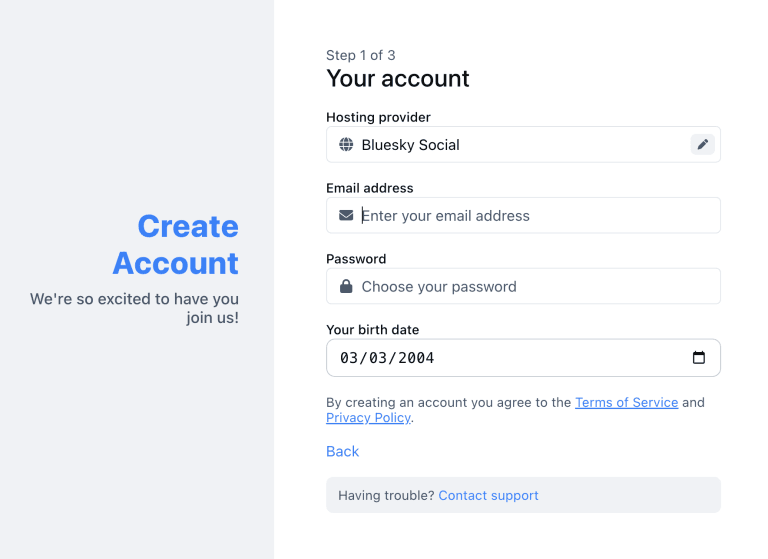Click the envelope icon in the email field
The width and height of the screenshot is (768, 559).
pos(346,216)
